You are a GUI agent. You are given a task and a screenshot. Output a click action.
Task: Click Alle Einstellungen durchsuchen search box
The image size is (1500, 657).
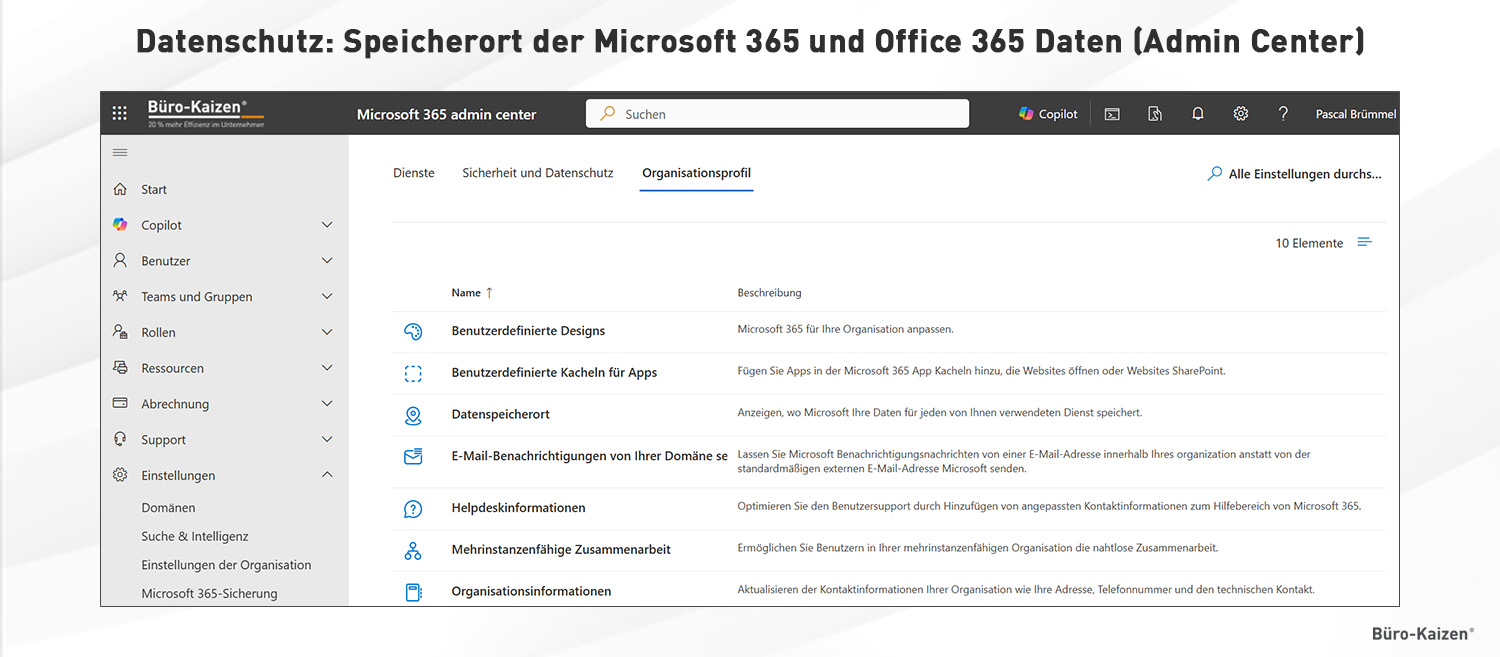click(1294, 174)
